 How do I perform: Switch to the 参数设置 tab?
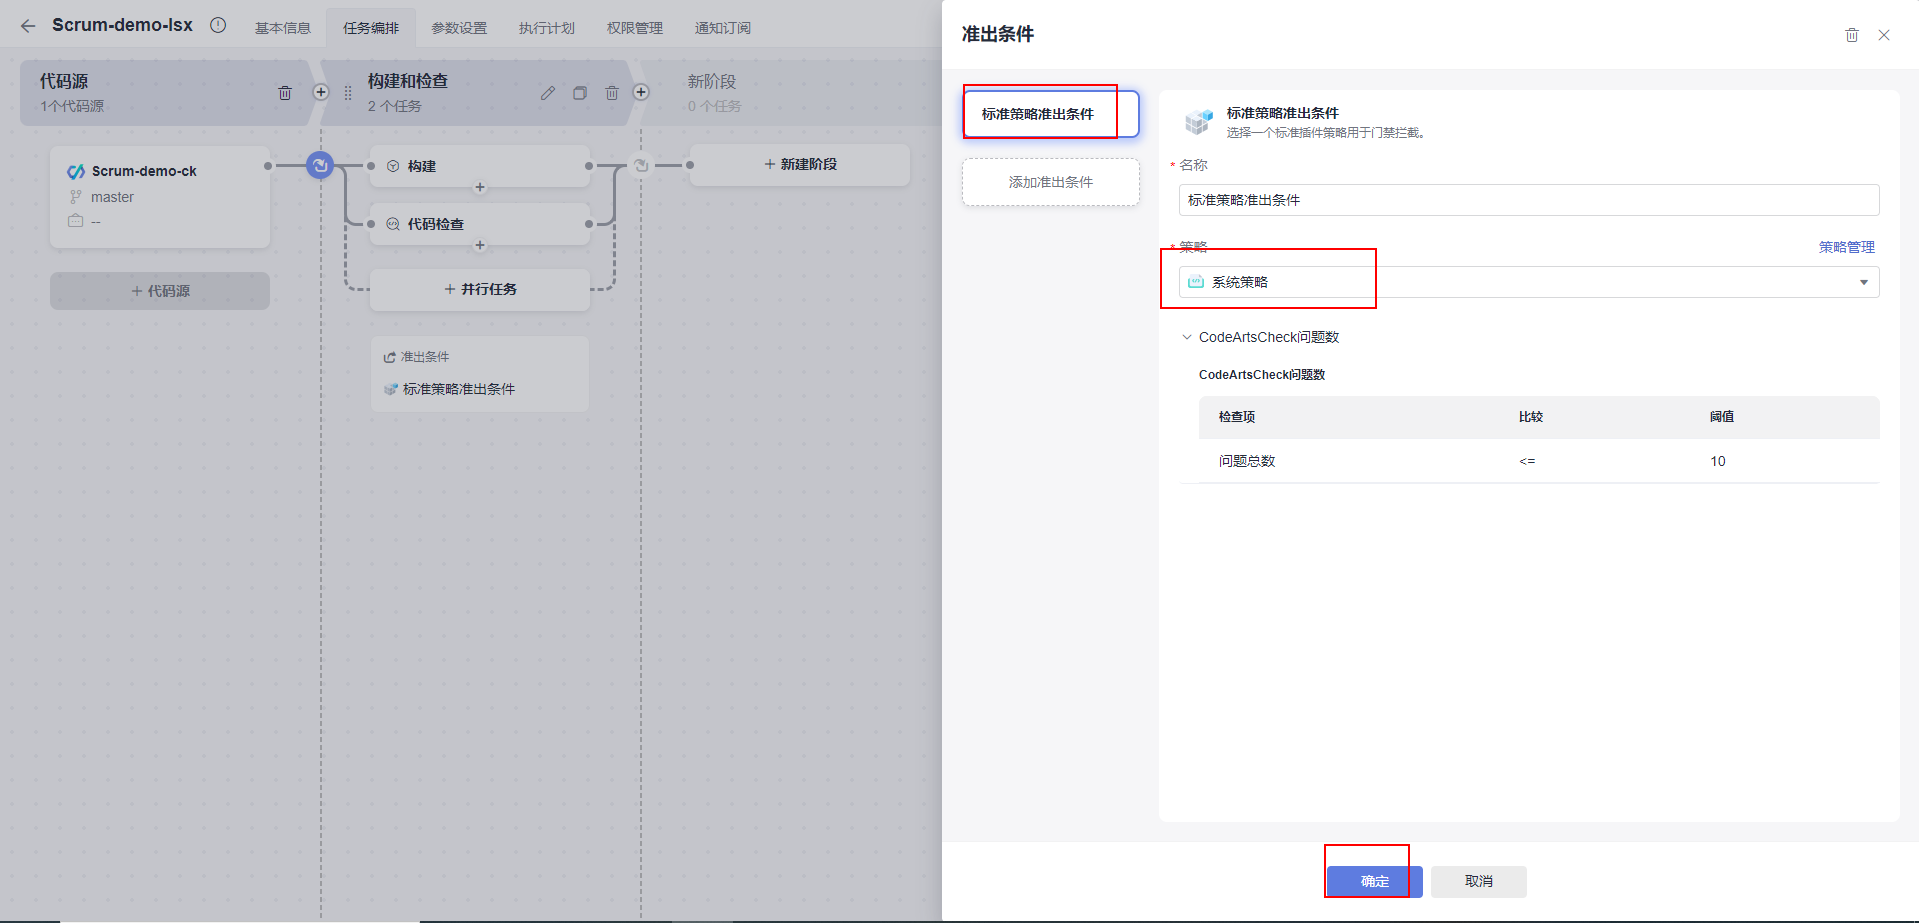[458, 27]
